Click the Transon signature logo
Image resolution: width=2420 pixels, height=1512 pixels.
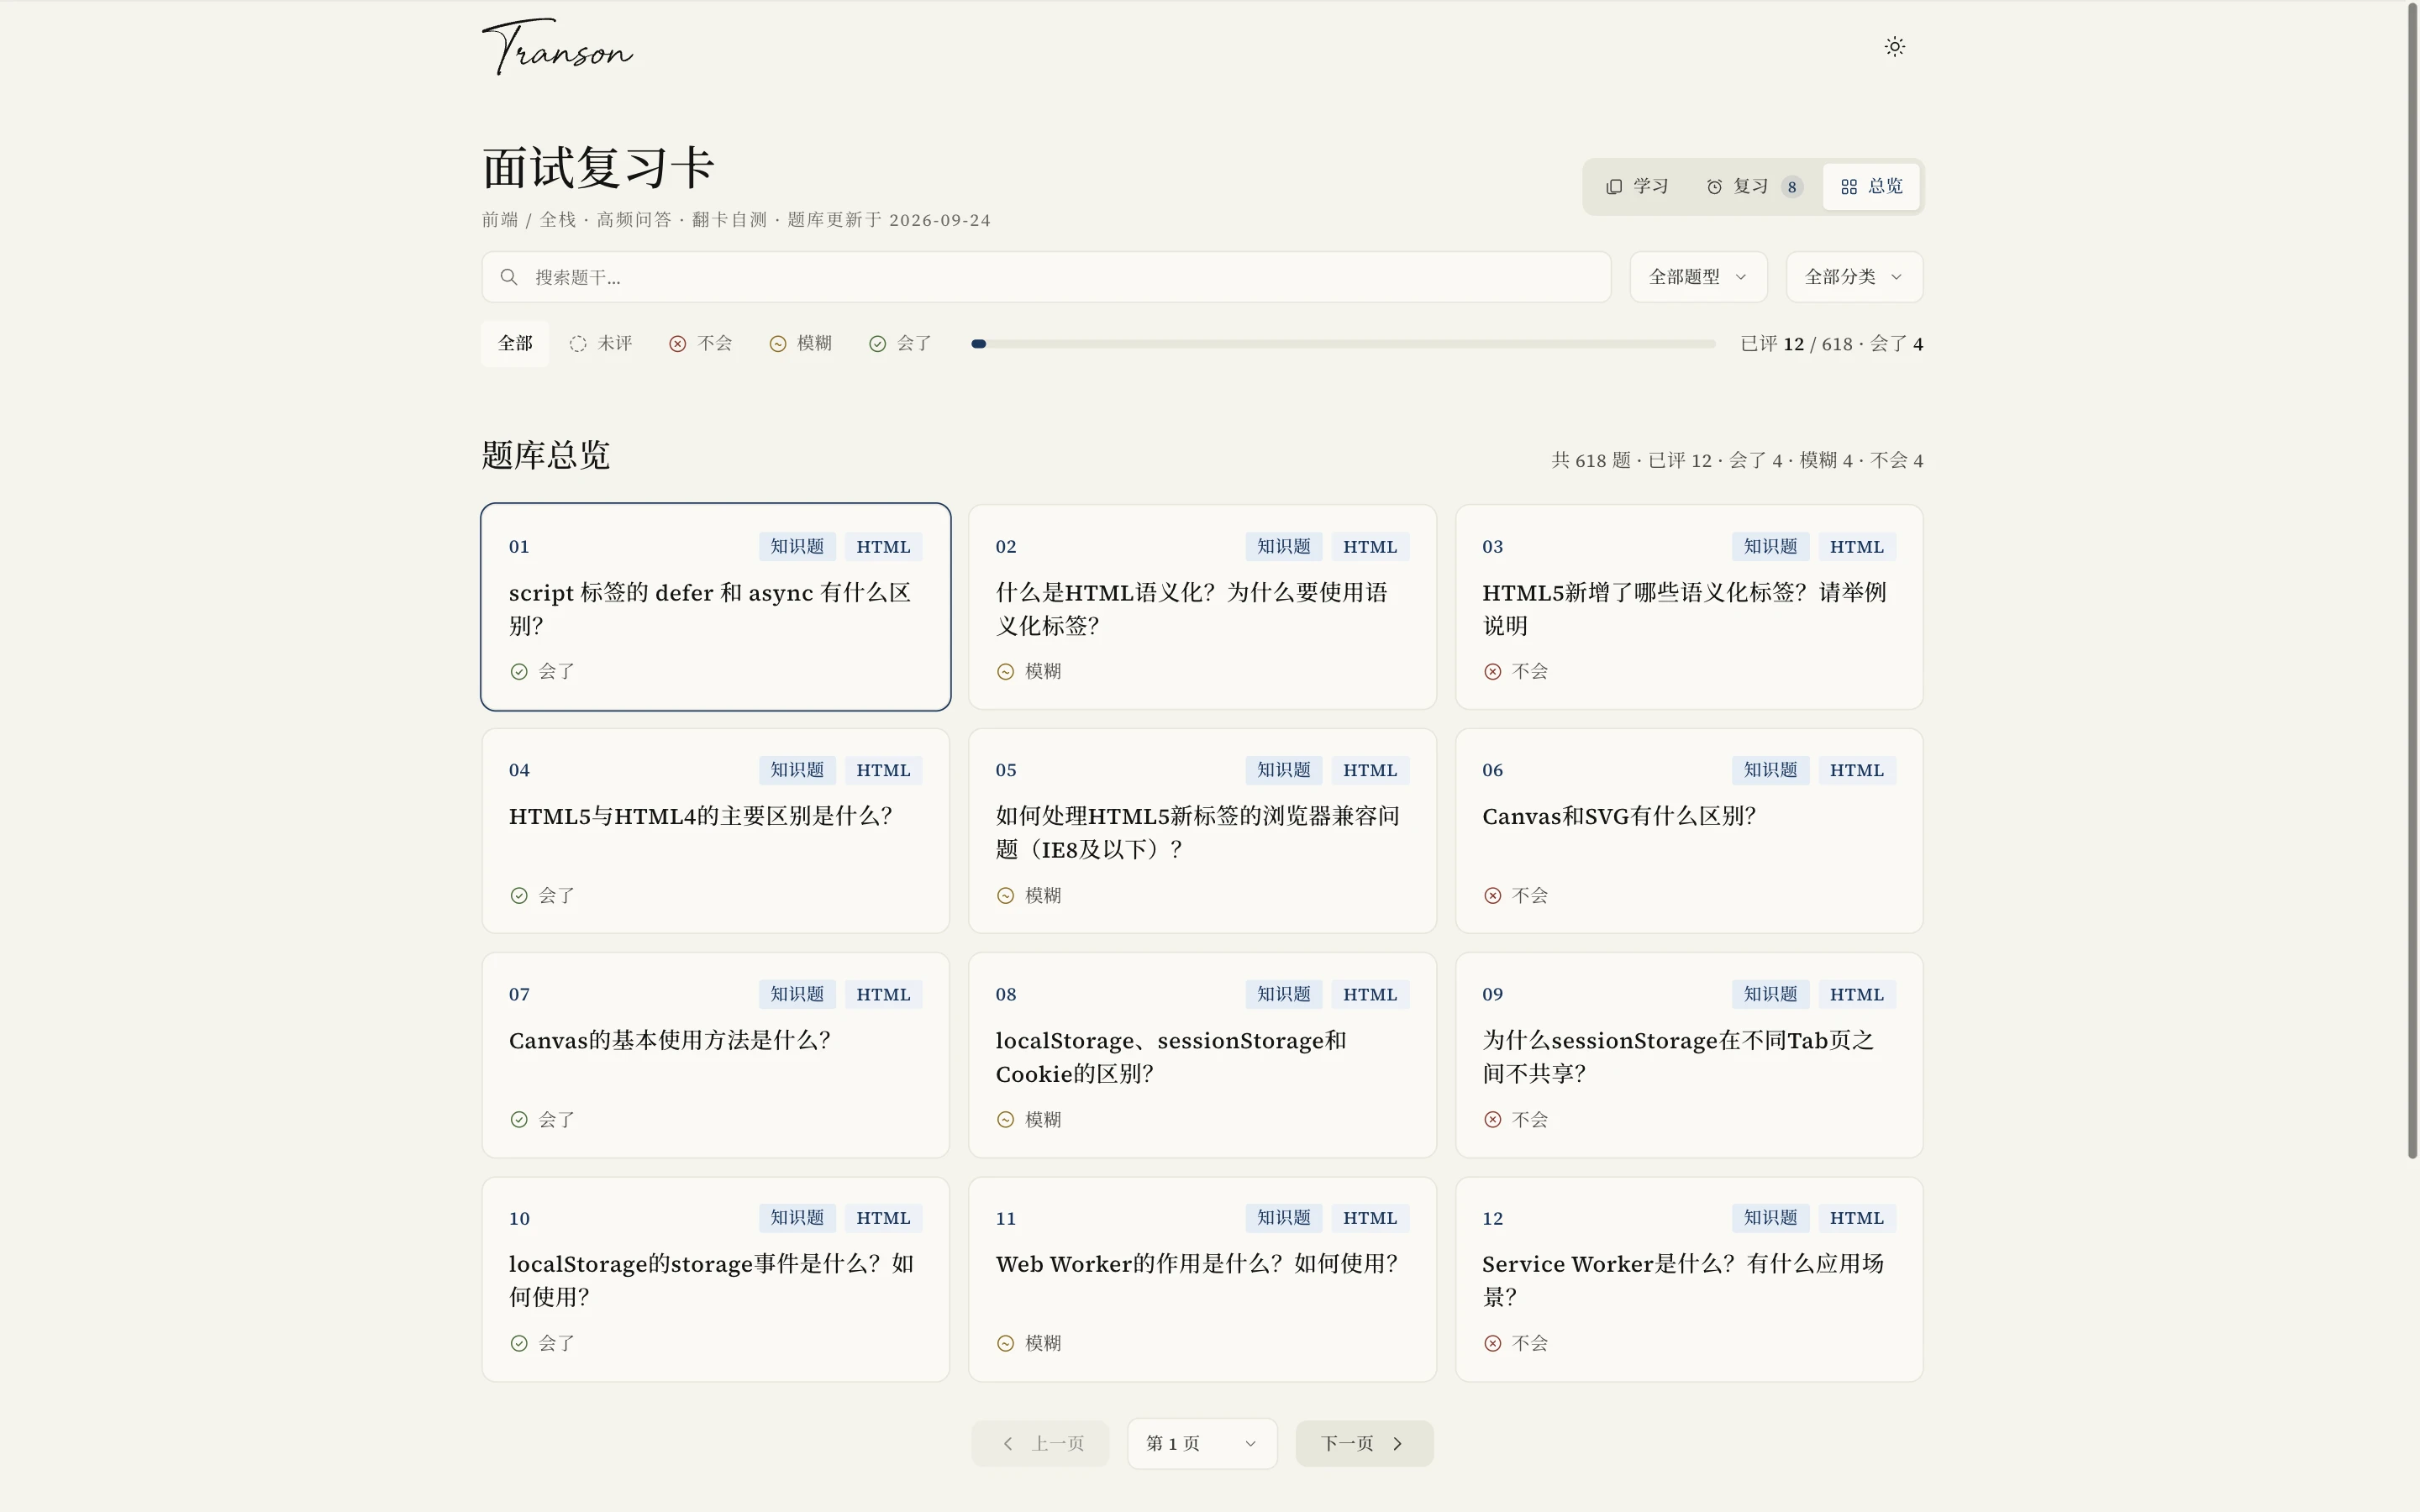[557, 47]
